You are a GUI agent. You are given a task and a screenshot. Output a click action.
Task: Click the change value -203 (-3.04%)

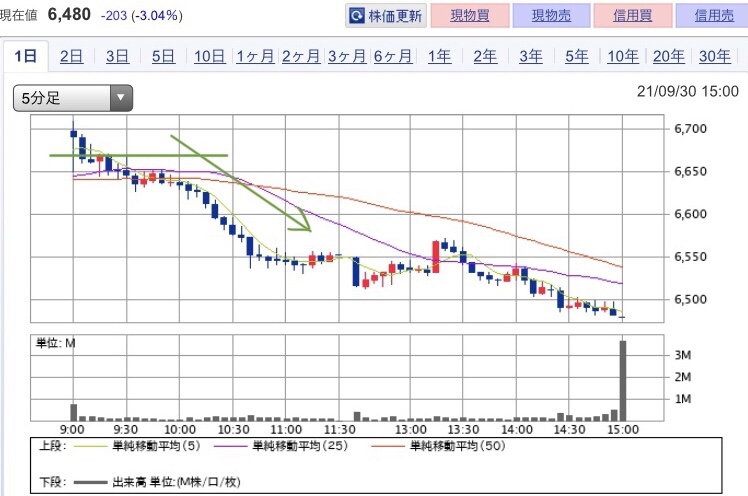(x=142, y=16)
